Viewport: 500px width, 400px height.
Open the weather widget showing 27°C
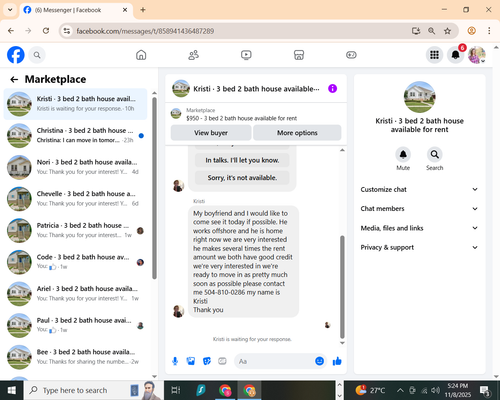point(370,390)
